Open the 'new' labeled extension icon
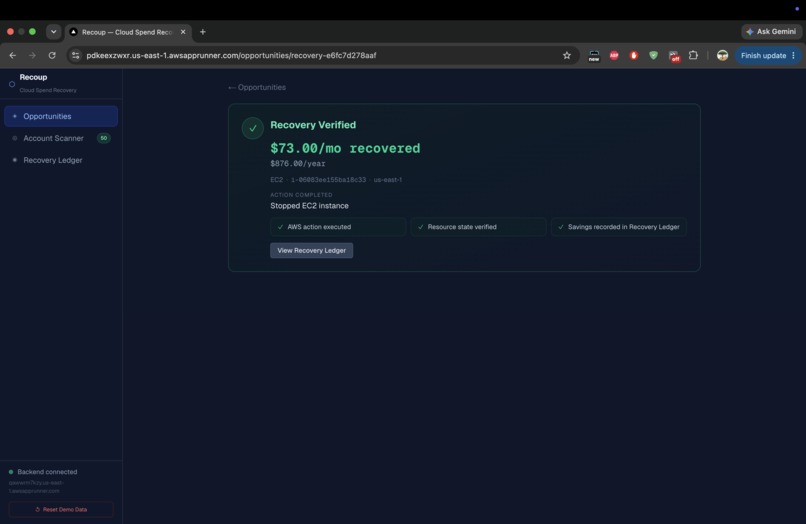Screen dimensions: 806x524 click(x=594, y=56)
